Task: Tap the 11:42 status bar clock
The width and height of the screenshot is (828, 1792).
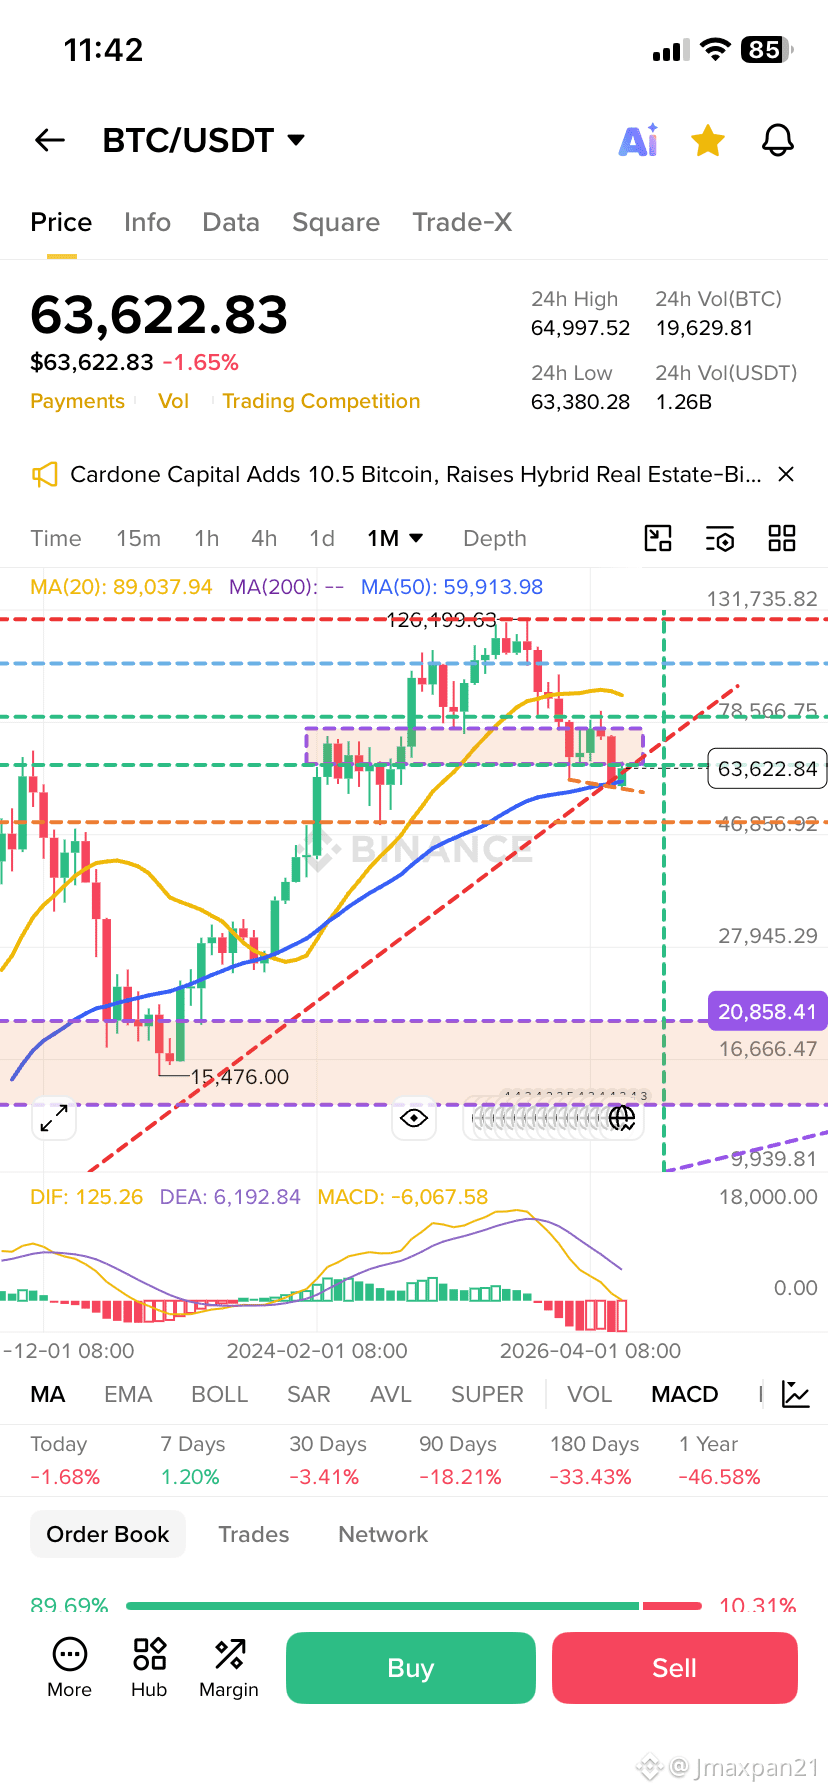Action: click(x=104, y=50)
